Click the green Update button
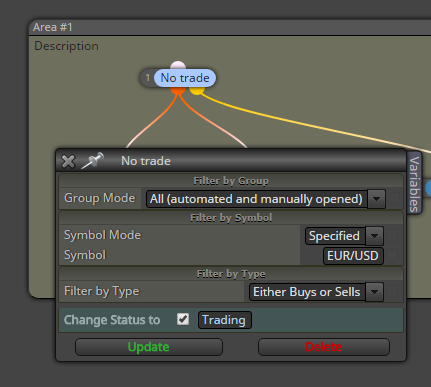 (x=149, y=347)
